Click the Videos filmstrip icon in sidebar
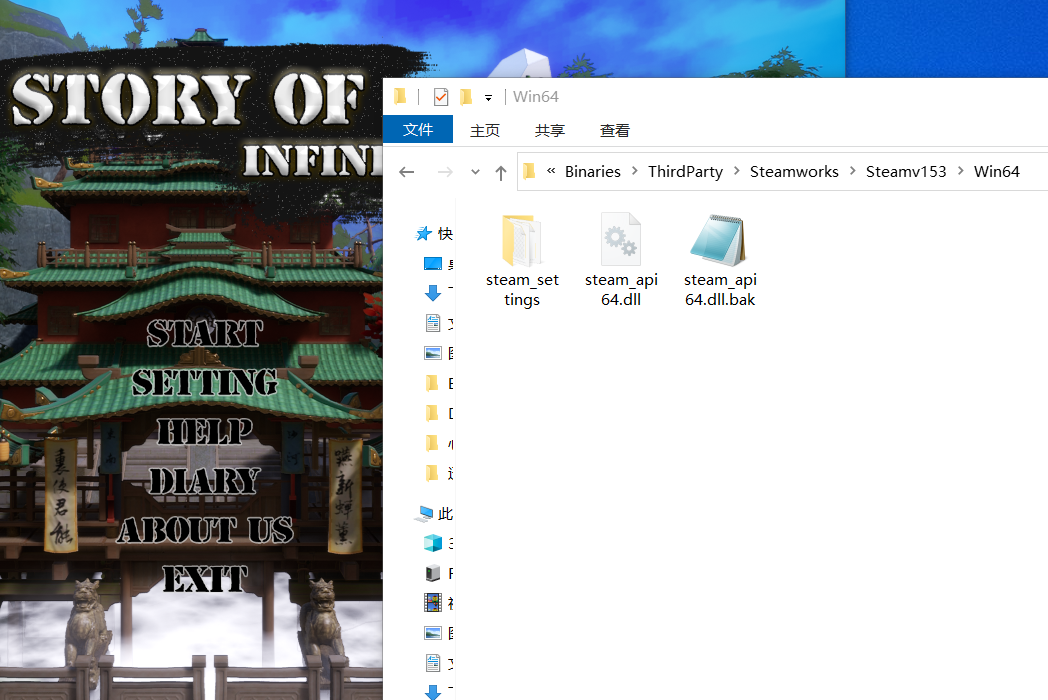Viewport: 1048px width, 700px height. (x=432, y=602)
